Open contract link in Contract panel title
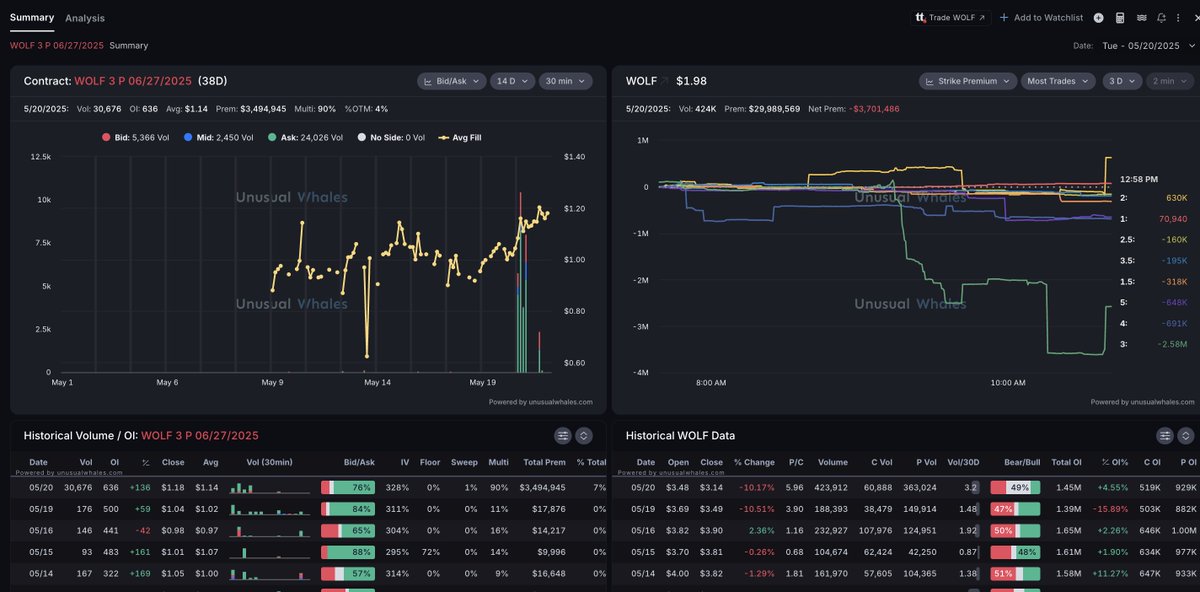 pos(133,81)
